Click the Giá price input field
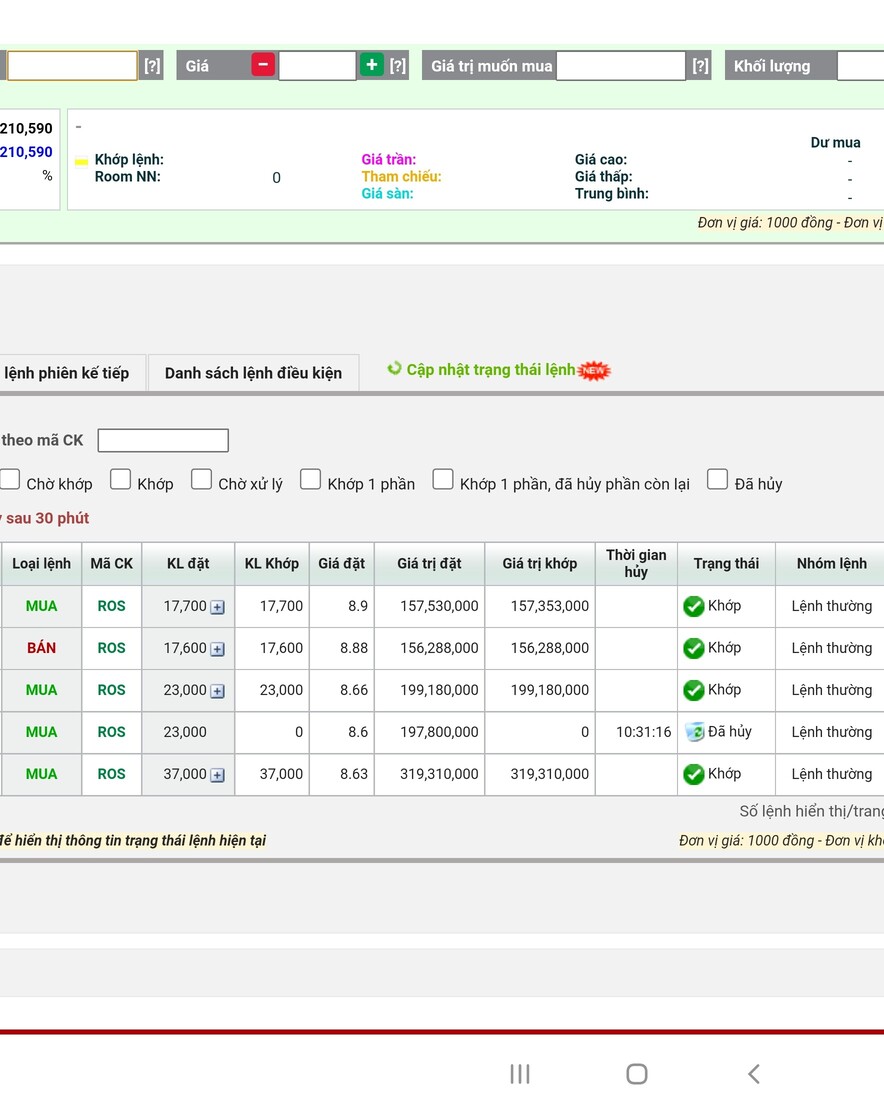Viewport: 884px width, 1104px height. pyautogui.click(x=317, y=66)
